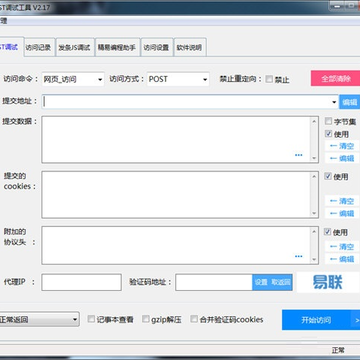Open the 精易编程助手 tab

tap(117, 48)
